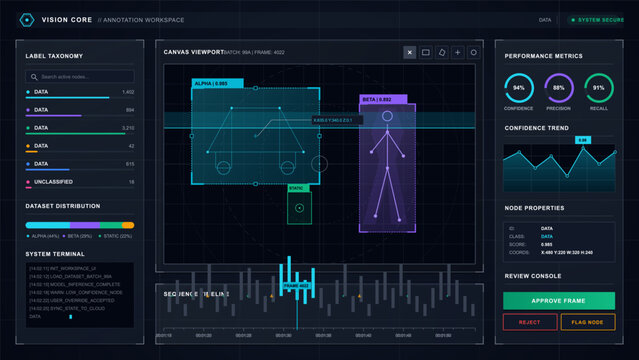Jump to 00:01:50 on the timeline

(443, 336)
